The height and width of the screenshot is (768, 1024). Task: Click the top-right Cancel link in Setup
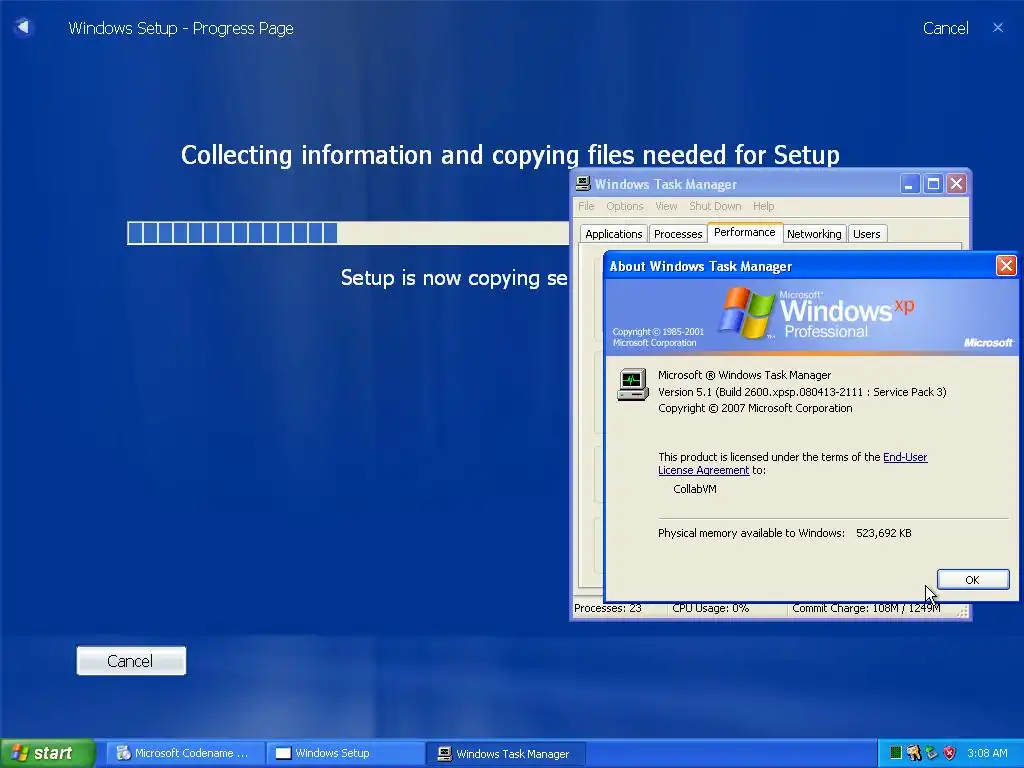[945, 28]
